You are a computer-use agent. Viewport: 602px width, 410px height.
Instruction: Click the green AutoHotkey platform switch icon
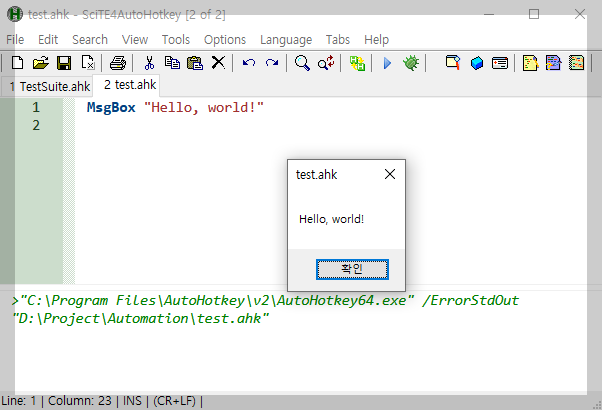pos(357,63)
